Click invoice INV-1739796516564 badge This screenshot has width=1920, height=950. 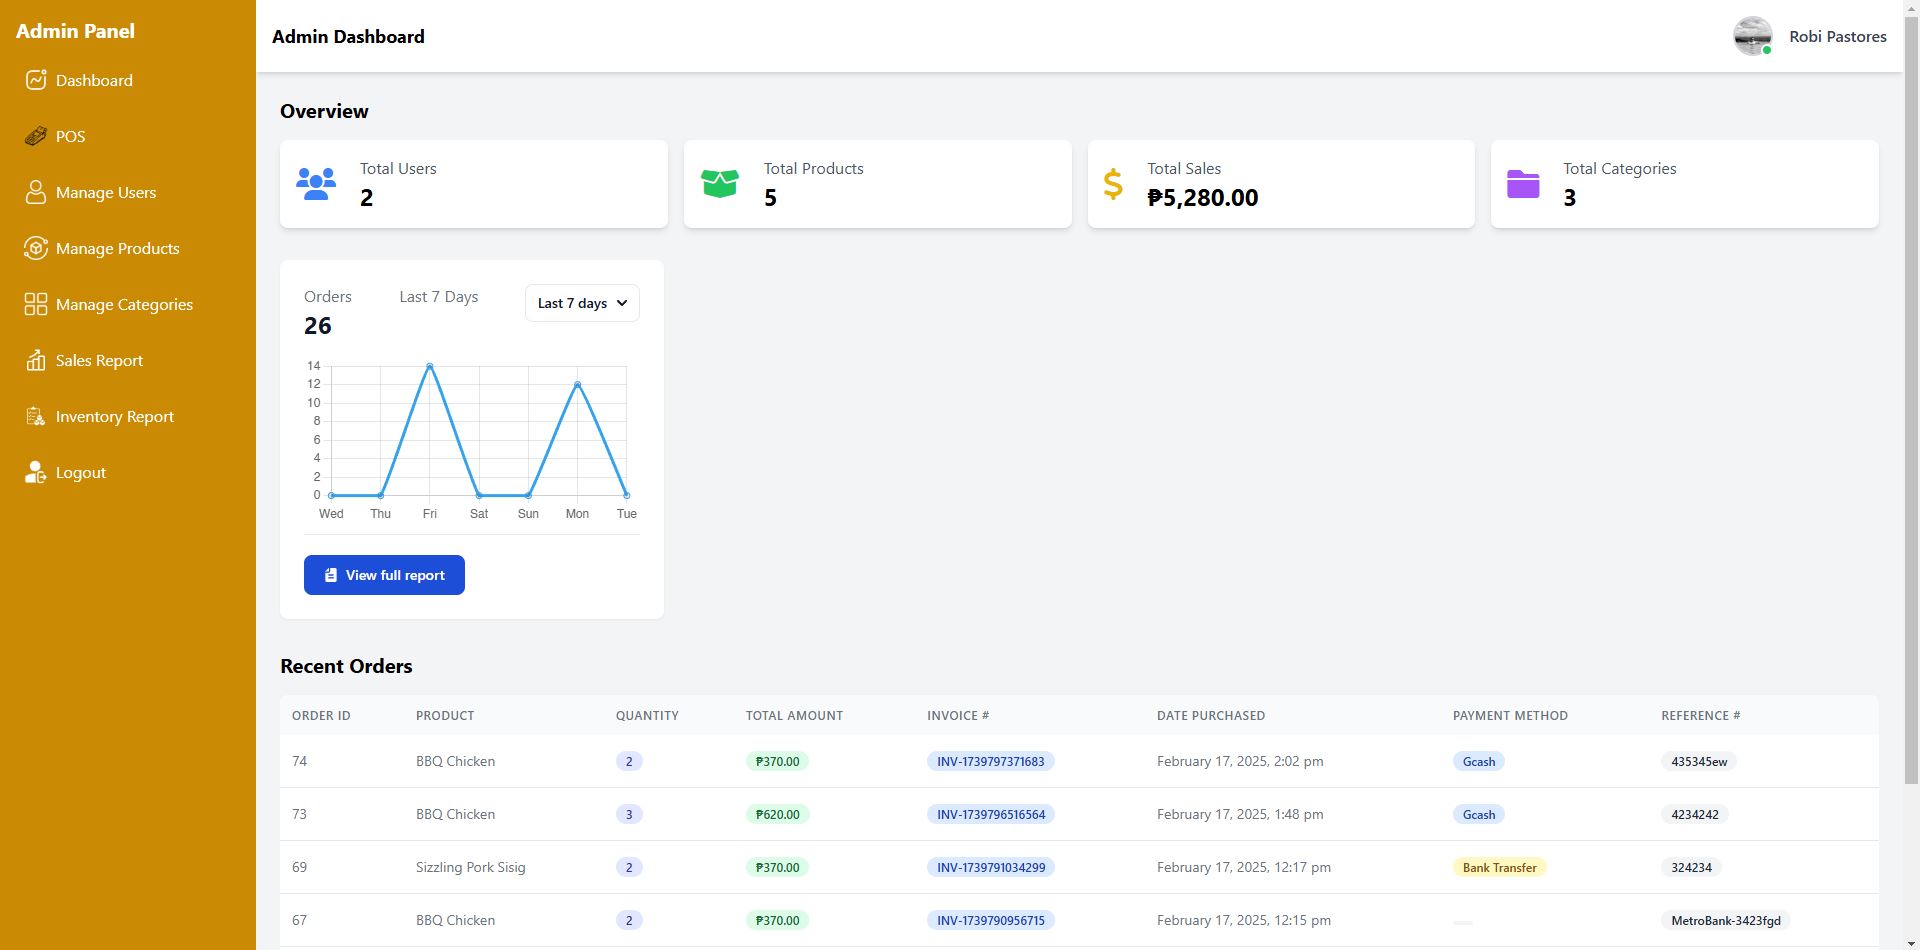pyautogui.click(x=991, y=814)
